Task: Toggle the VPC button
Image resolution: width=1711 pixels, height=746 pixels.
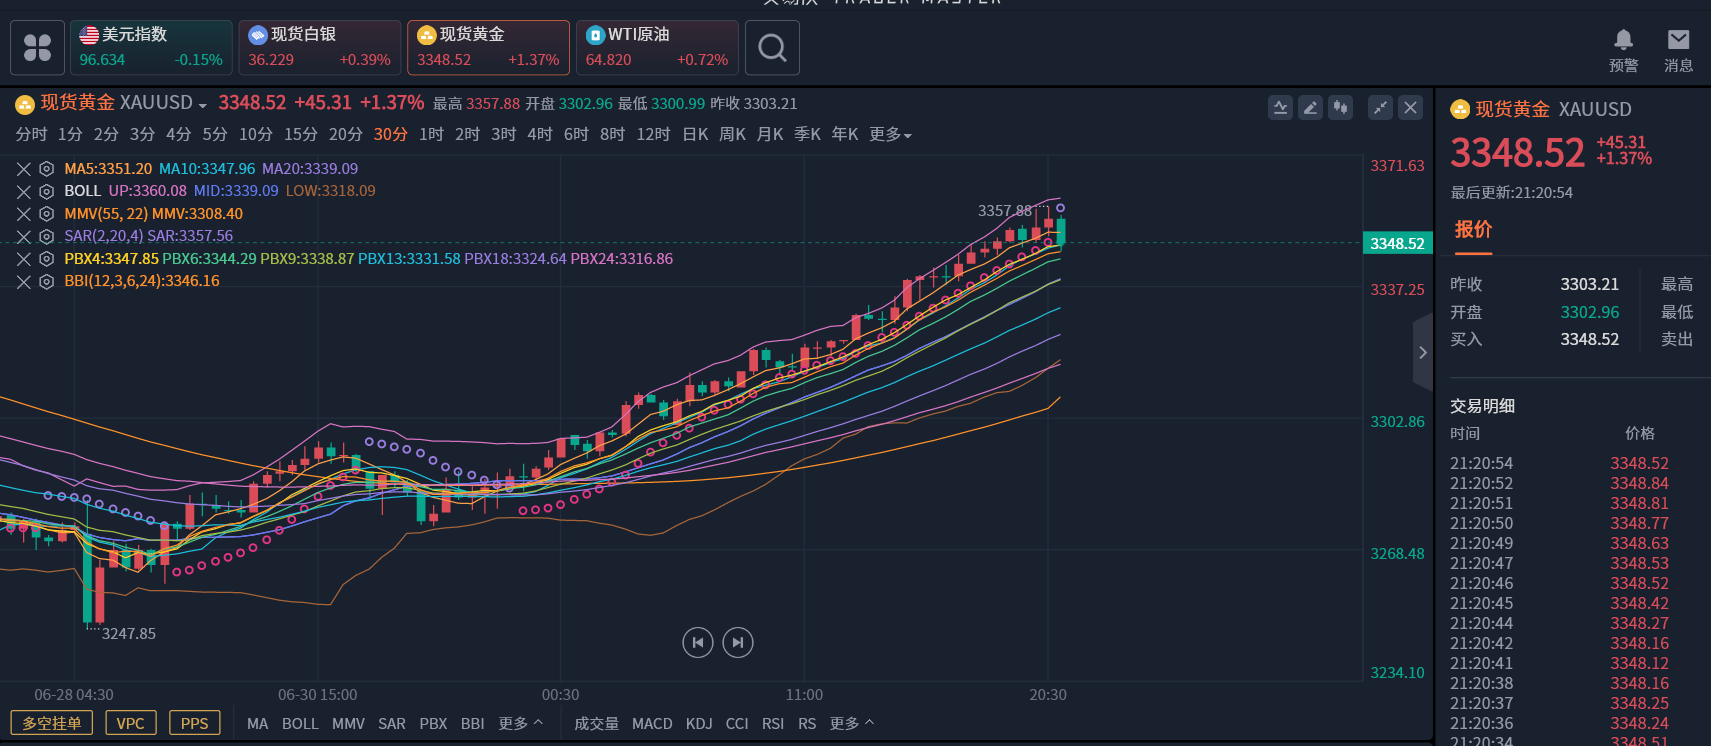Action: pos(131,723)
